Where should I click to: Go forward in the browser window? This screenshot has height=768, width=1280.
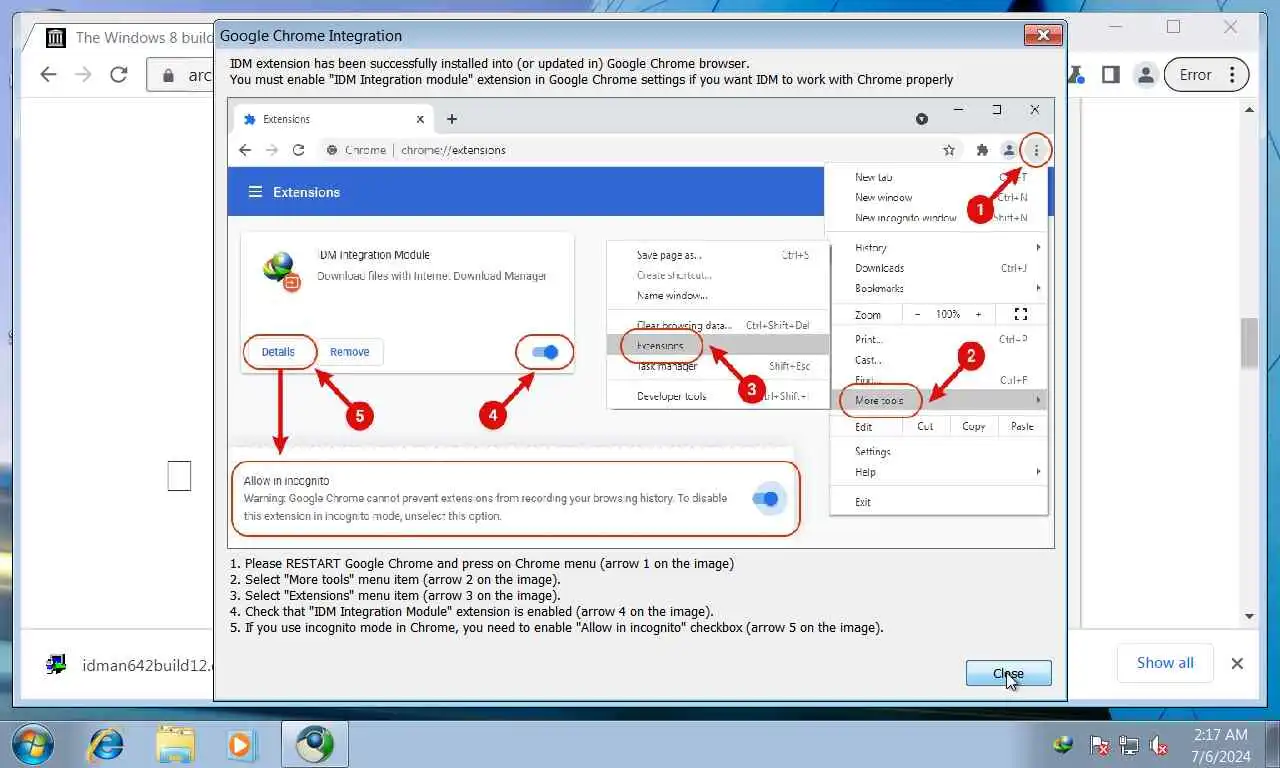(83, 75)
